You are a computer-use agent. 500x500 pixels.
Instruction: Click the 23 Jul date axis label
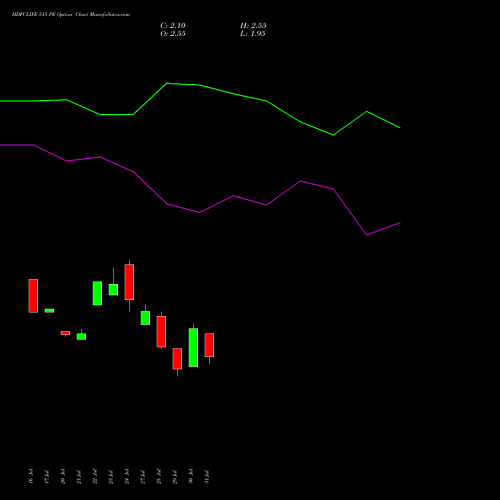[x=111, y=476]
